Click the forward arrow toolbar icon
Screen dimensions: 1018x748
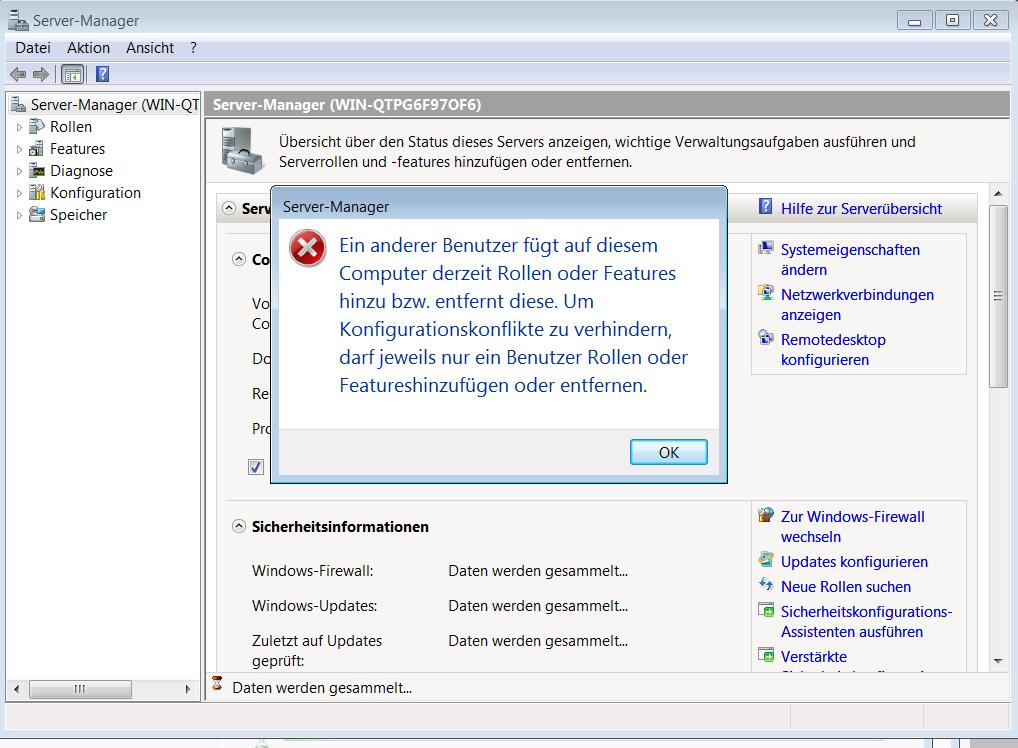tap(41, 74)
